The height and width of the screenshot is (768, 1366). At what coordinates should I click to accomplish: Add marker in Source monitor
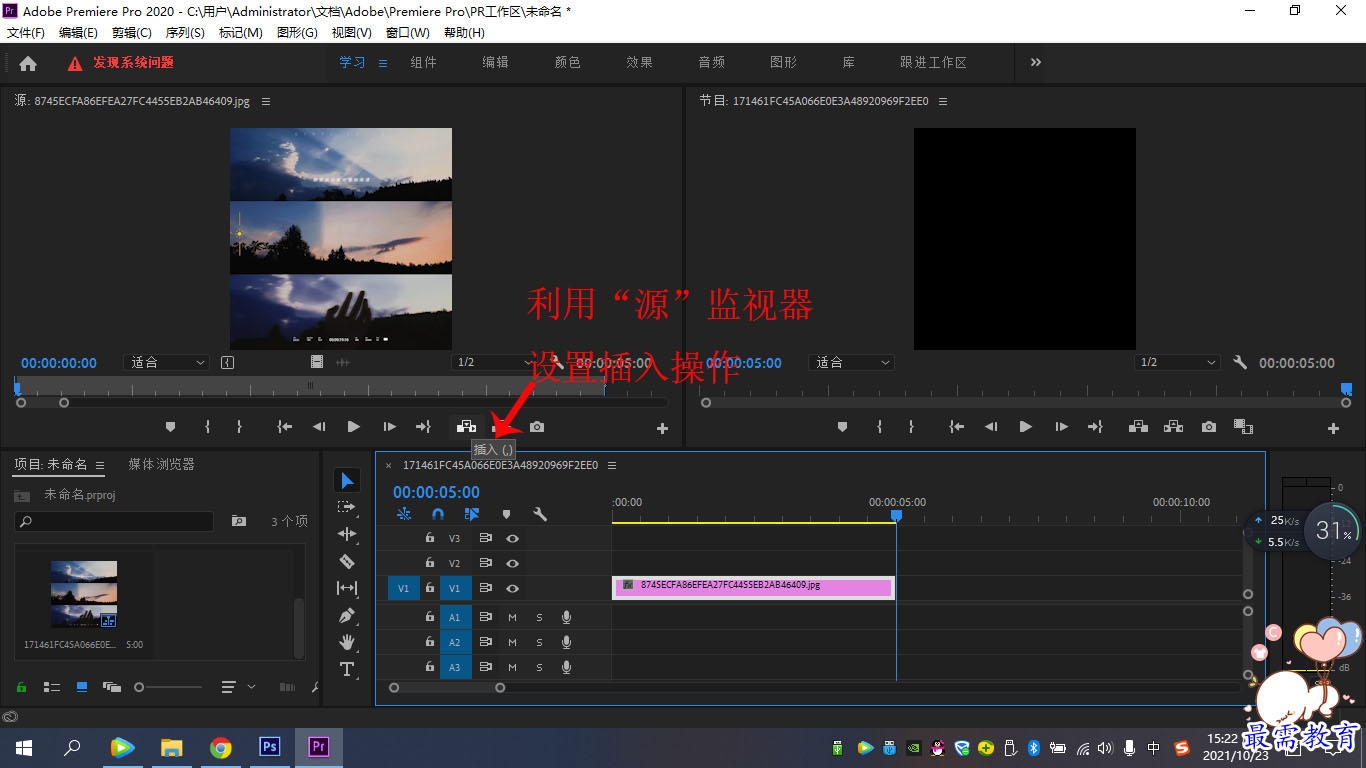170,427
